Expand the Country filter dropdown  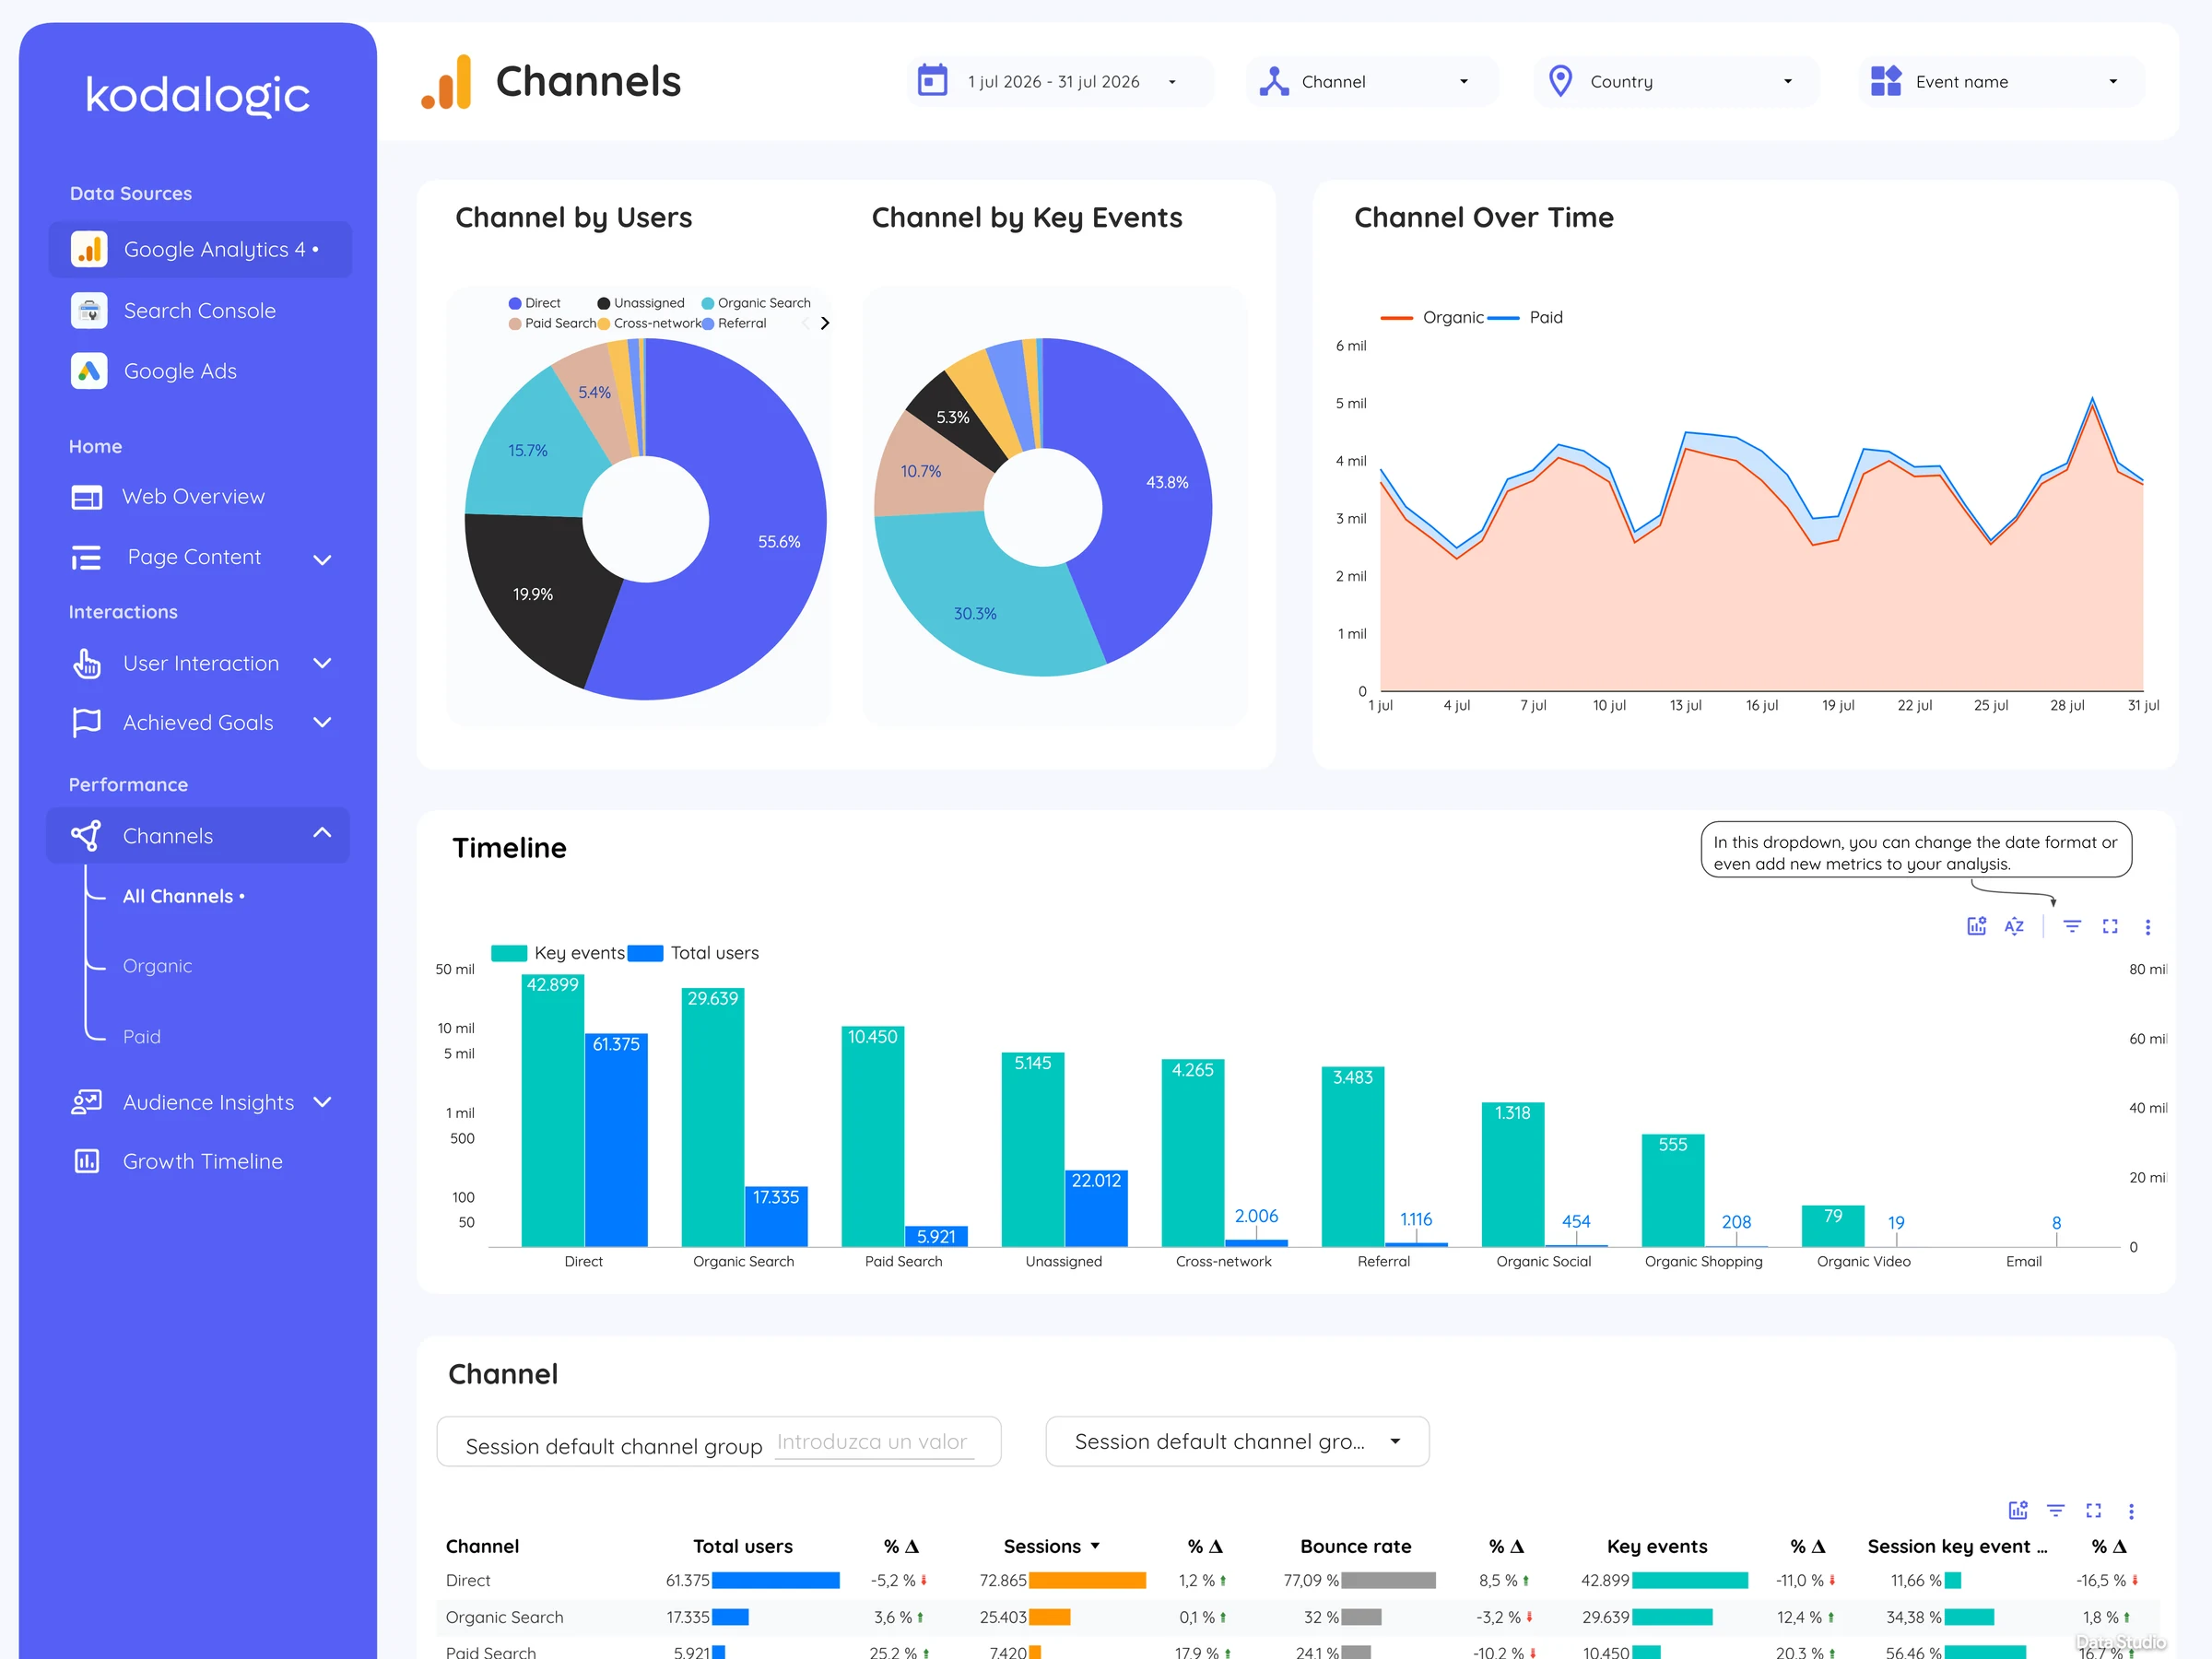1675,82
